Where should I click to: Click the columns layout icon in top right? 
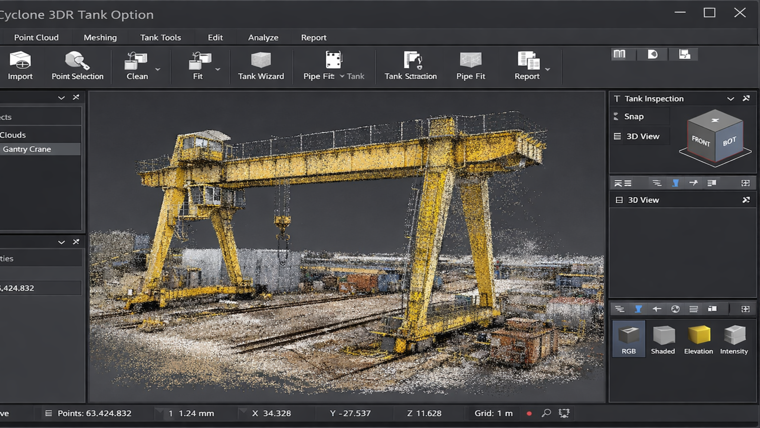(x=619, y=54)
